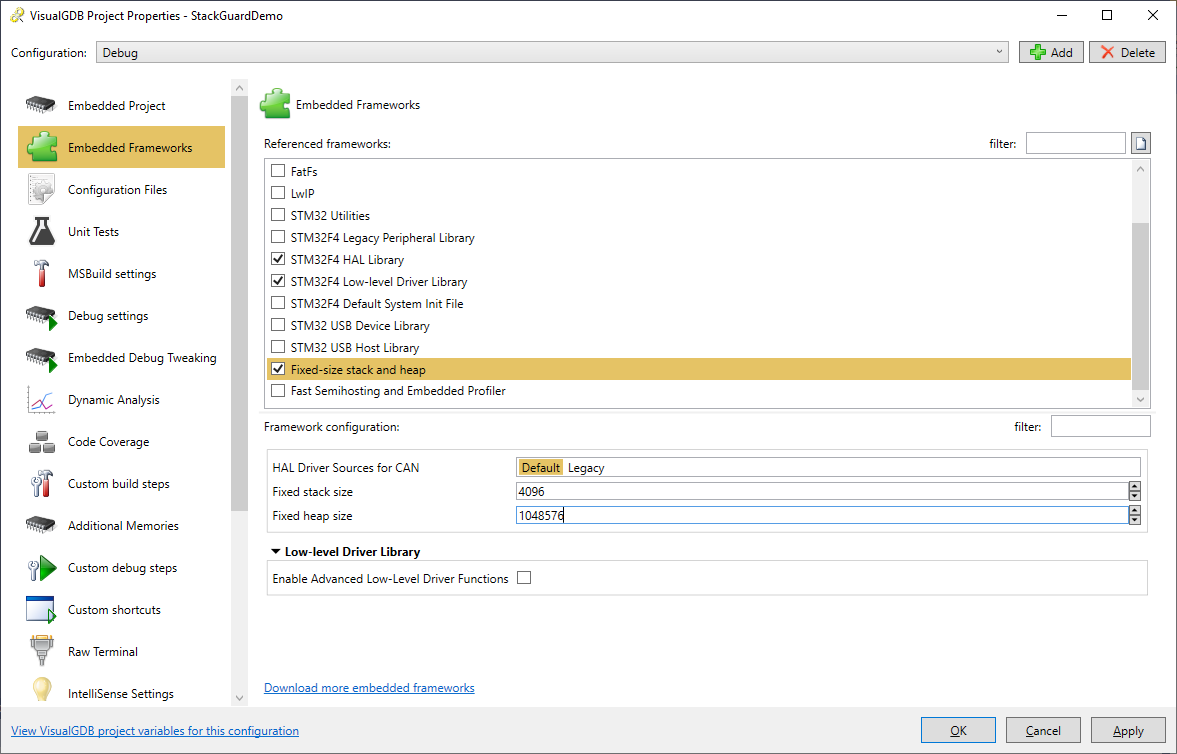
Task: Open the Debug settings page
Action: click(x=122, y=315)
